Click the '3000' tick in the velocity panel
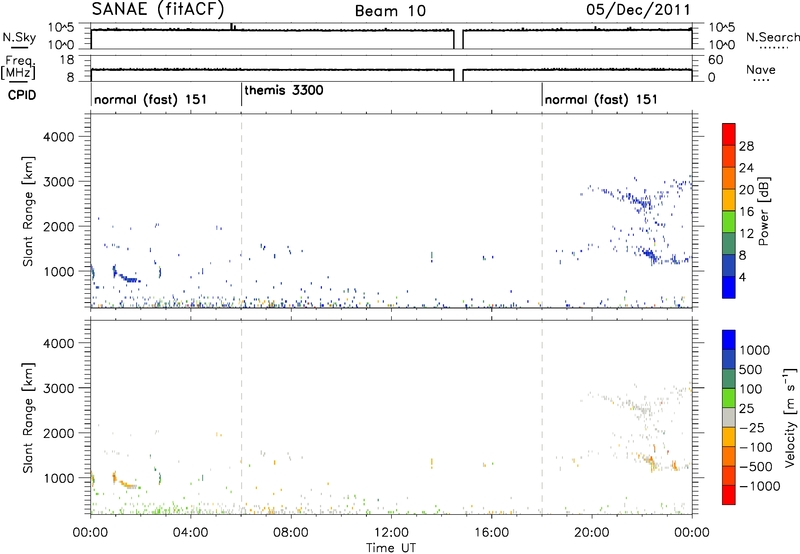This screenshot has height=554, width=800. pyautogui.click(x=59, y=388)
